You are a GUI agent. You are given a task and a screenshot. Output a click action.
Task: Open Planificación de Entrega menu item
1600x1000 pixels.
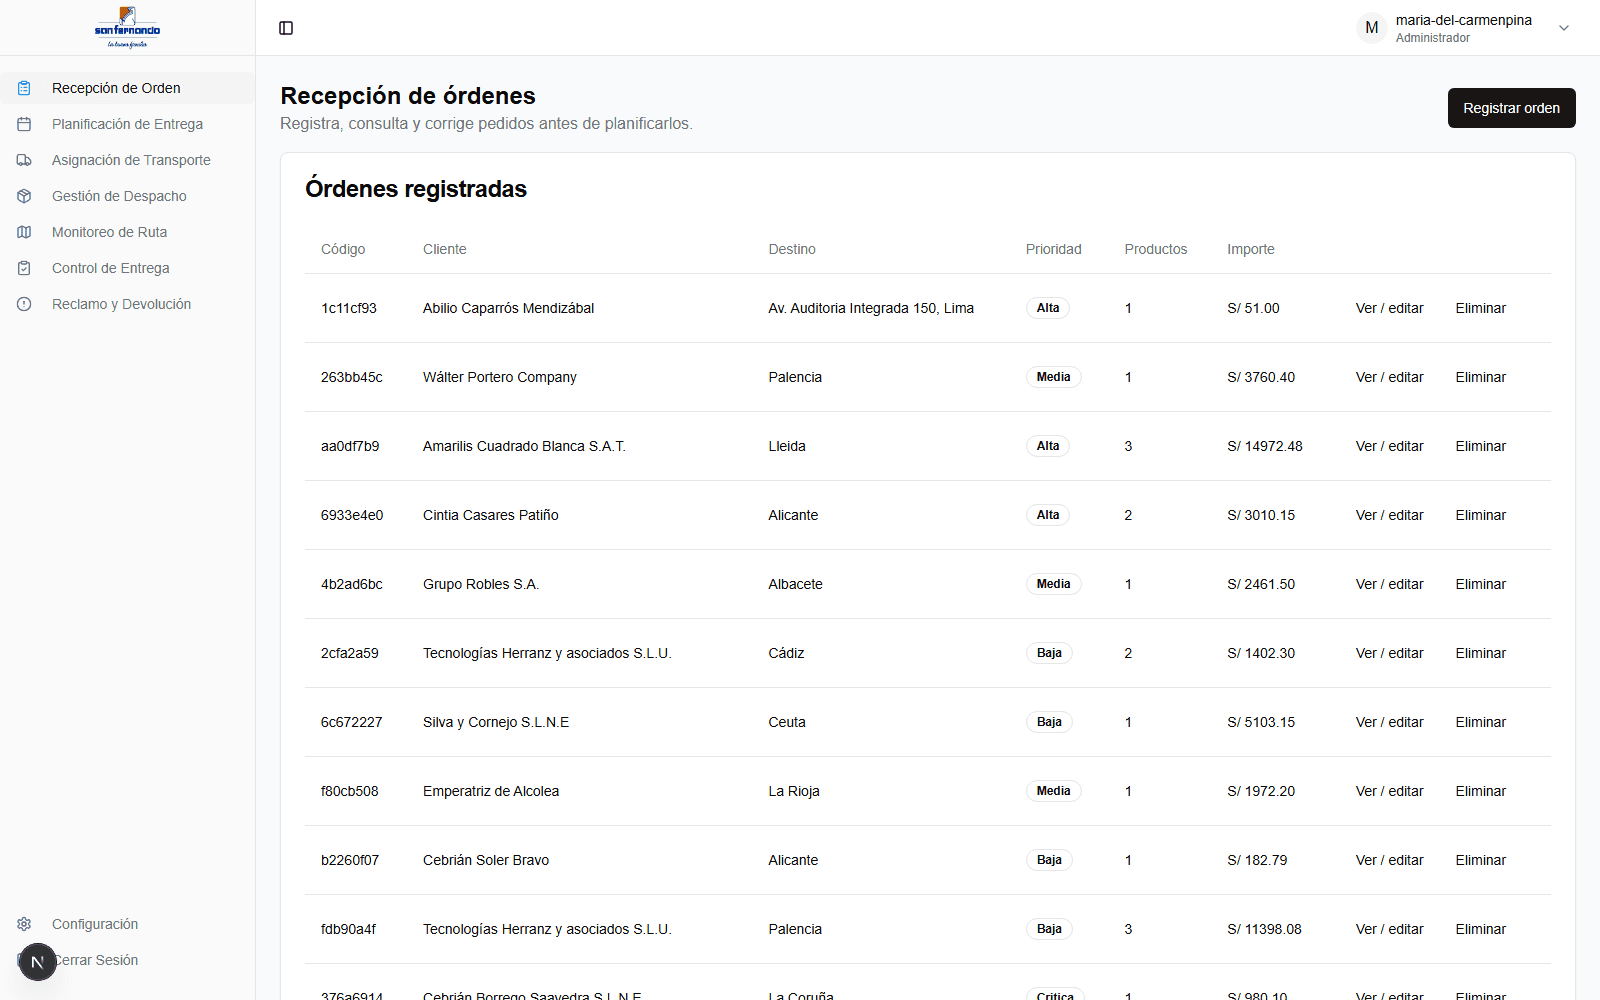tap(127, 124)
